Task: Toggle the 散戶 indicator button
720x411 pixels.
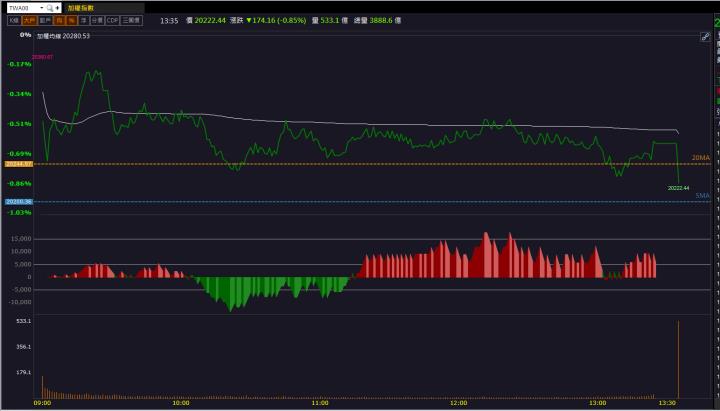Action: coord(45,20)
